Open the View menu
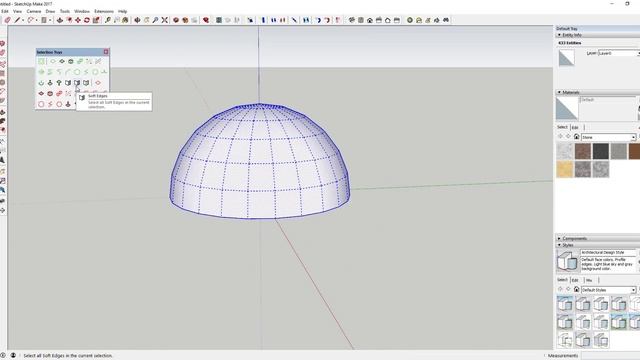The width and height of the screenshot is (640, 360). [18, 11]
